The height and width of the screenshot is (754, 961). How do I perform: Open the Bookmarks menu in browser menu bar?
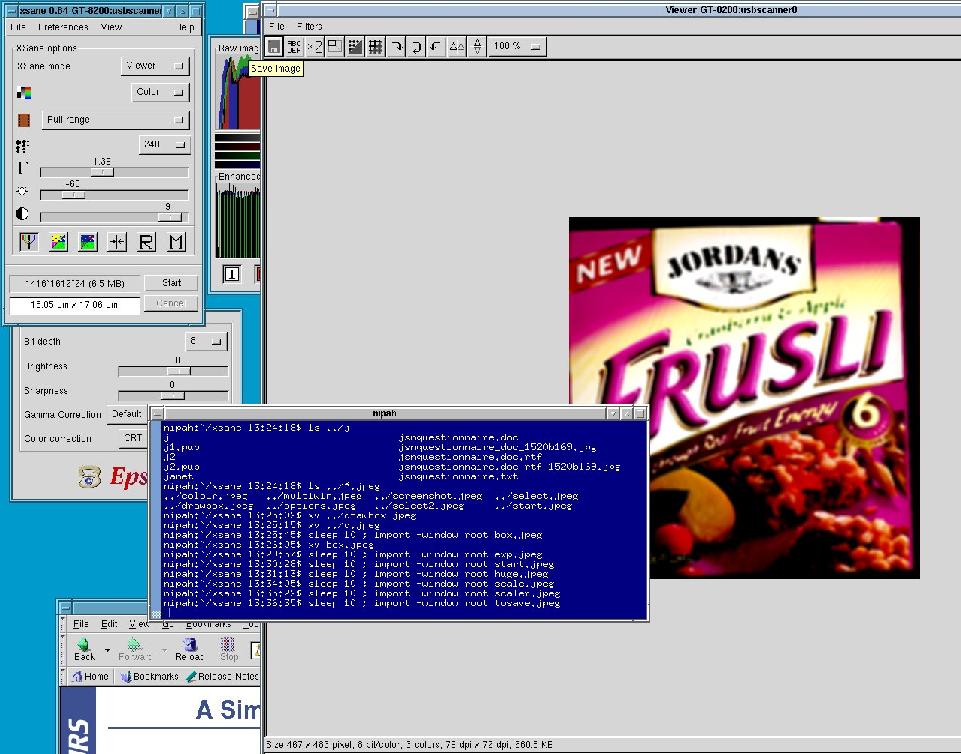pos(208,624)
